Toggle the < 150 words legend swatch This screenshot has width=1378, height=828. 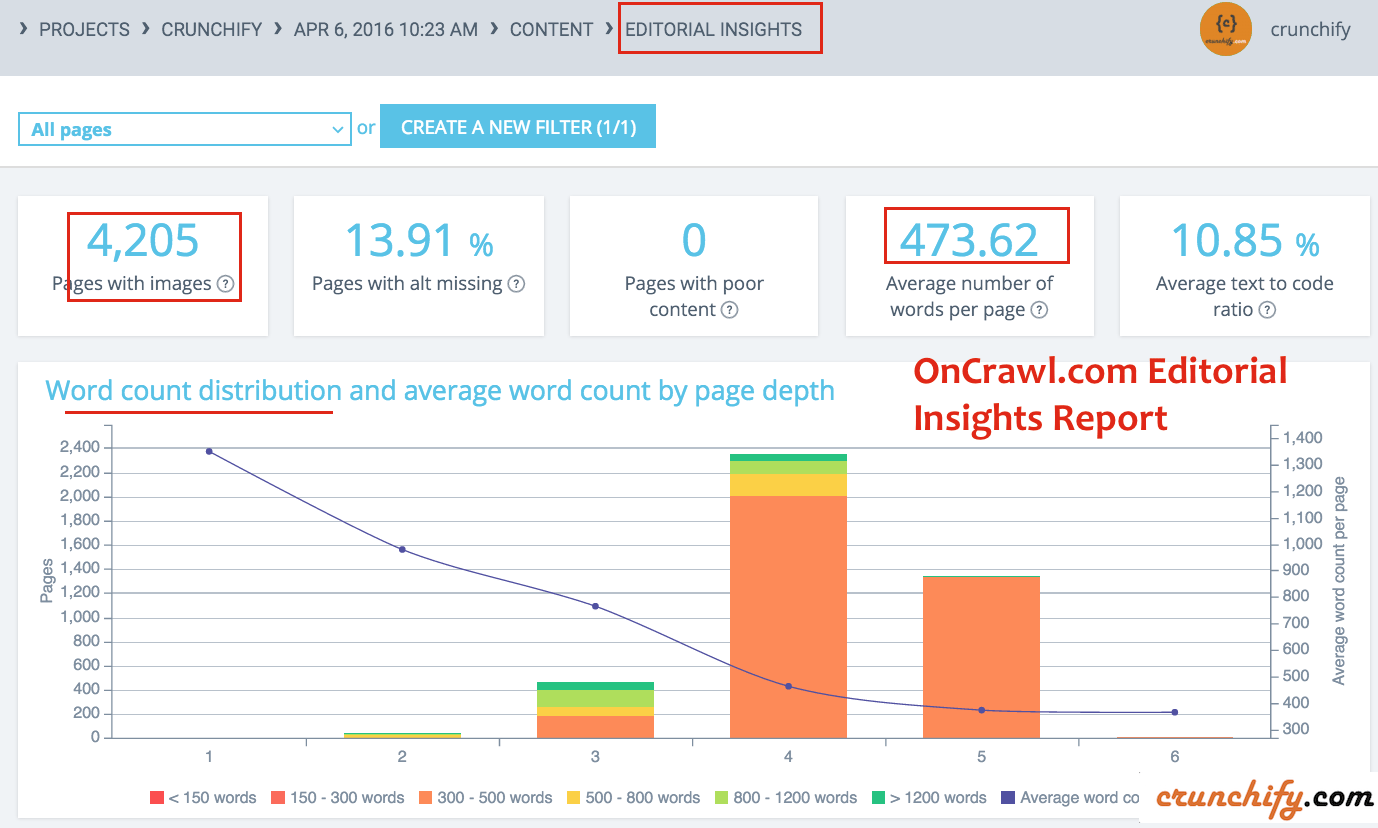click(157, 798)
